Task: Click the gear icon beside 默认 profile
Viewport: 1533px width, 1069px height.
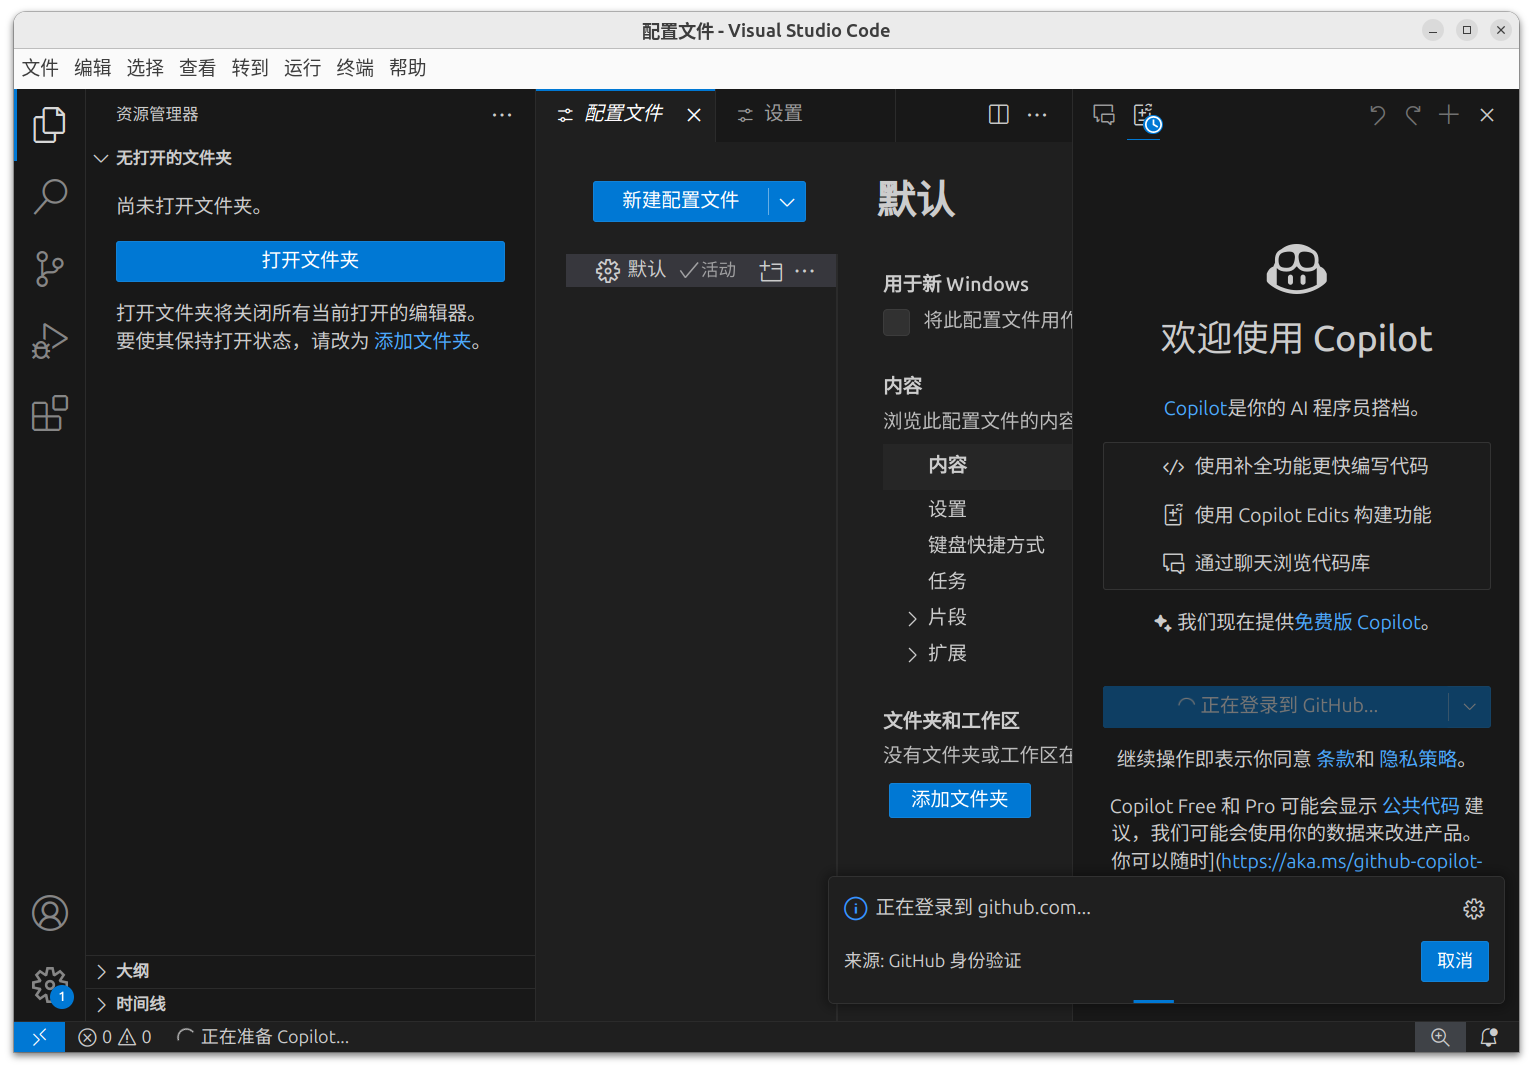Action: [607, 271]
